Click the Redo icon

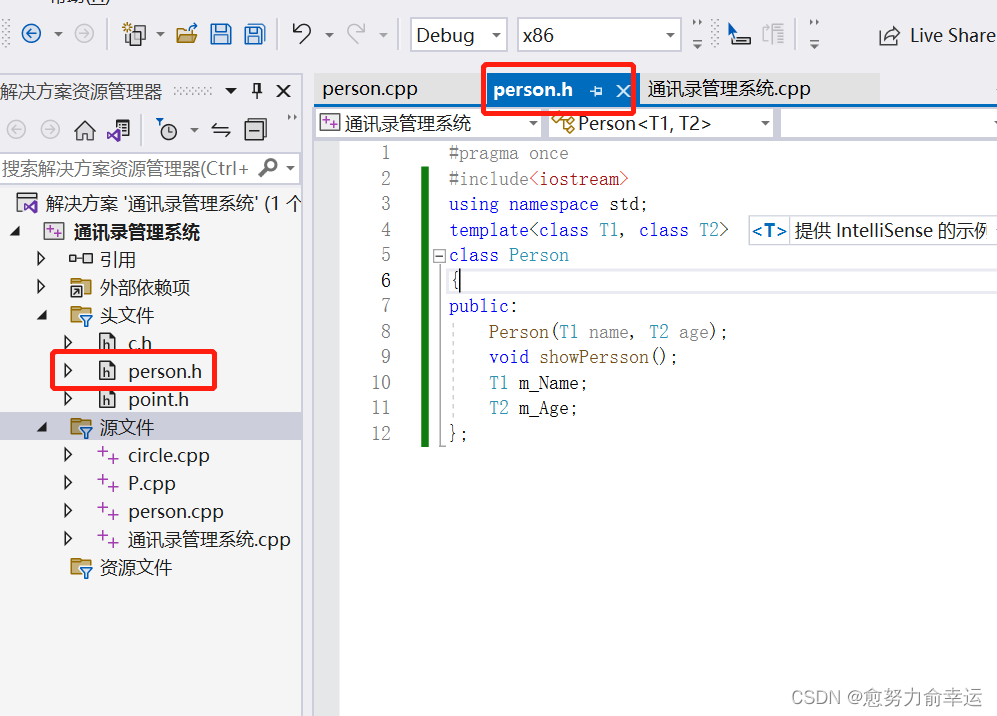tap(356, 33)
